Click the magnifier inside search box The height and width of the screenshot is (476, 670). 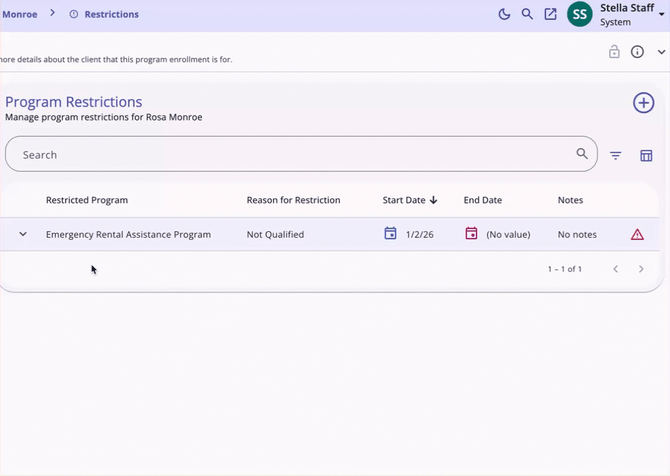[x=582, y=154]
